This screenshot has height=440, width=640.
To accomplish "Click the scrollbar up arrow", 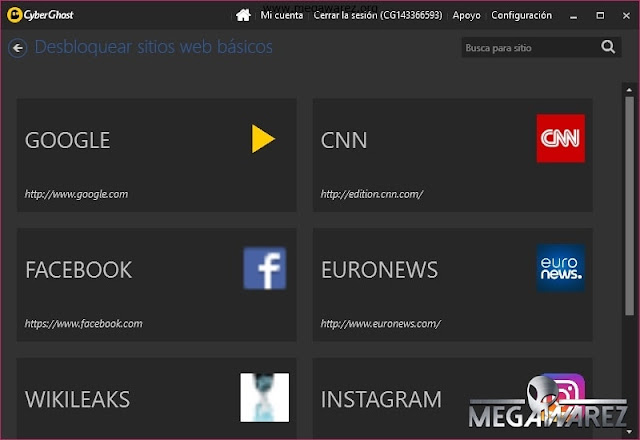I will 629,89.
